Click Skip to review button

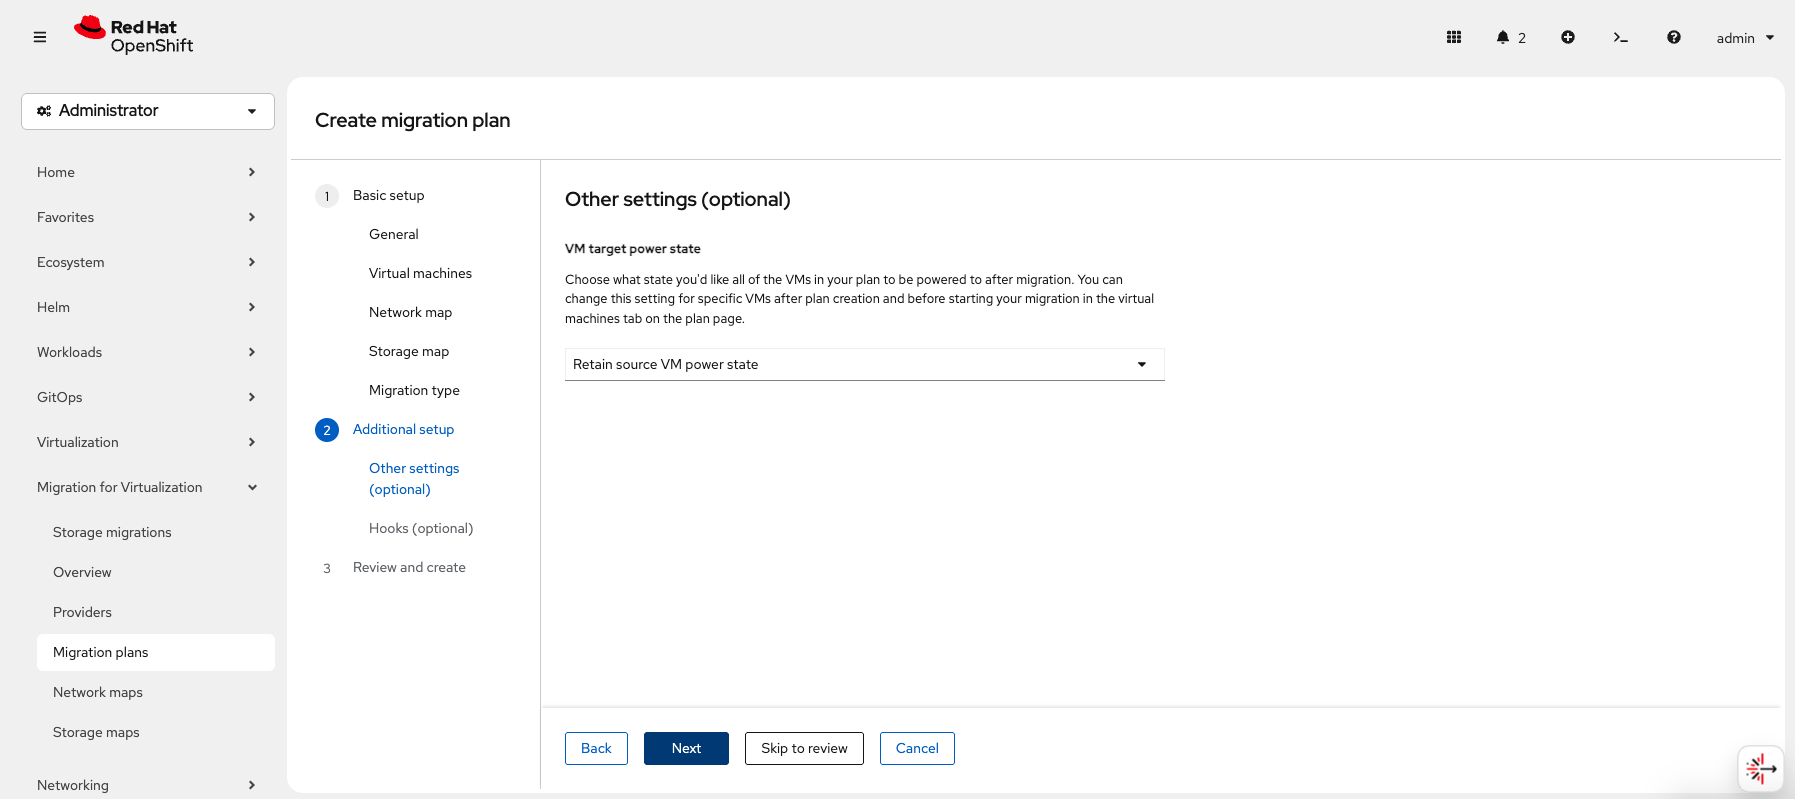pos(804,748)
